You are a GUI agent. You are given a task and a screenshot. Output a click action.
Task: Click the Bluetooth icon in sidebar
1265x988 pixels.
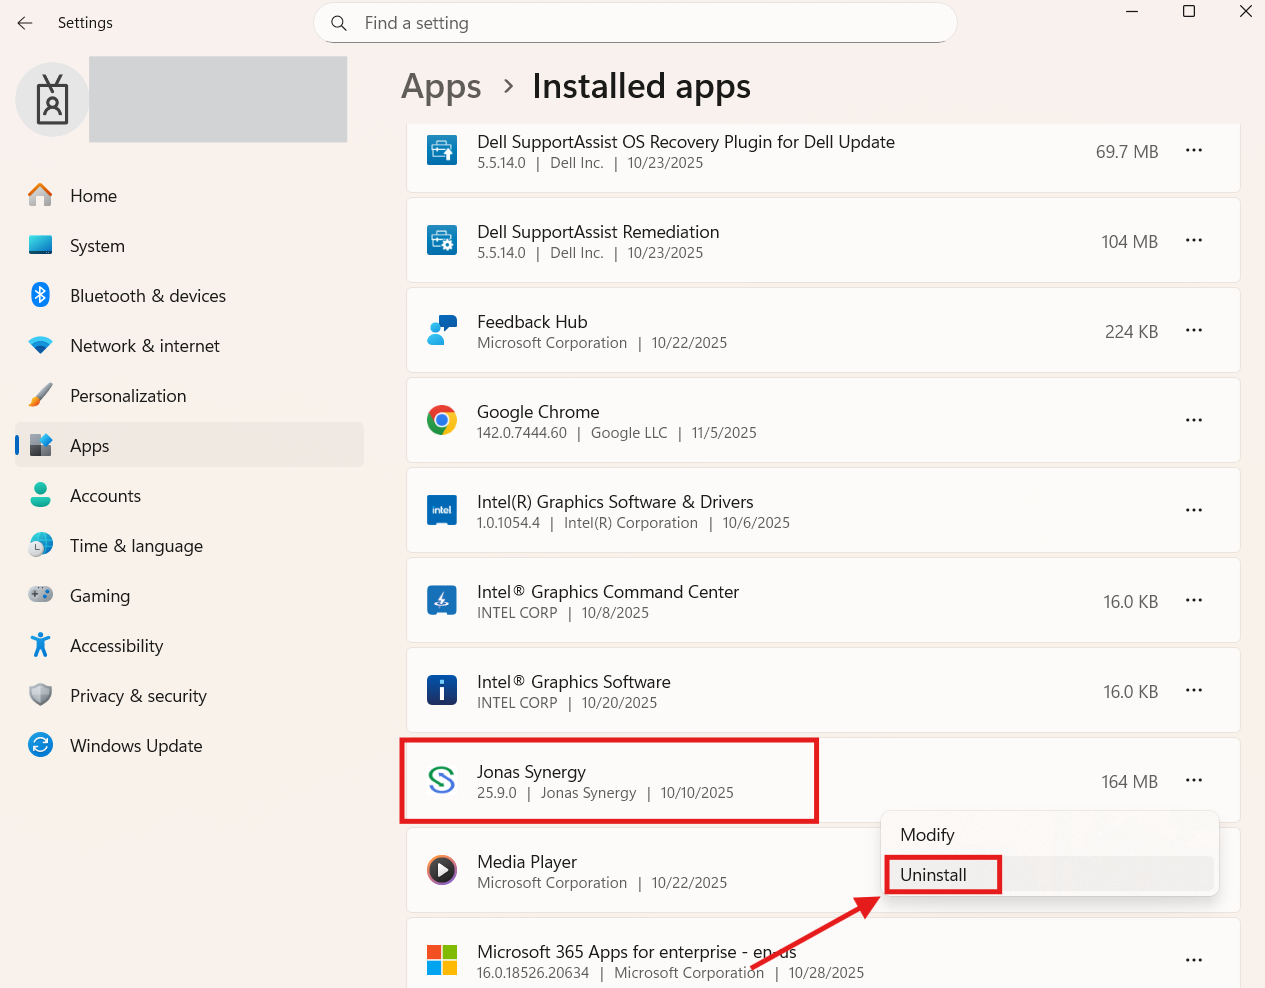coord(40,295)
